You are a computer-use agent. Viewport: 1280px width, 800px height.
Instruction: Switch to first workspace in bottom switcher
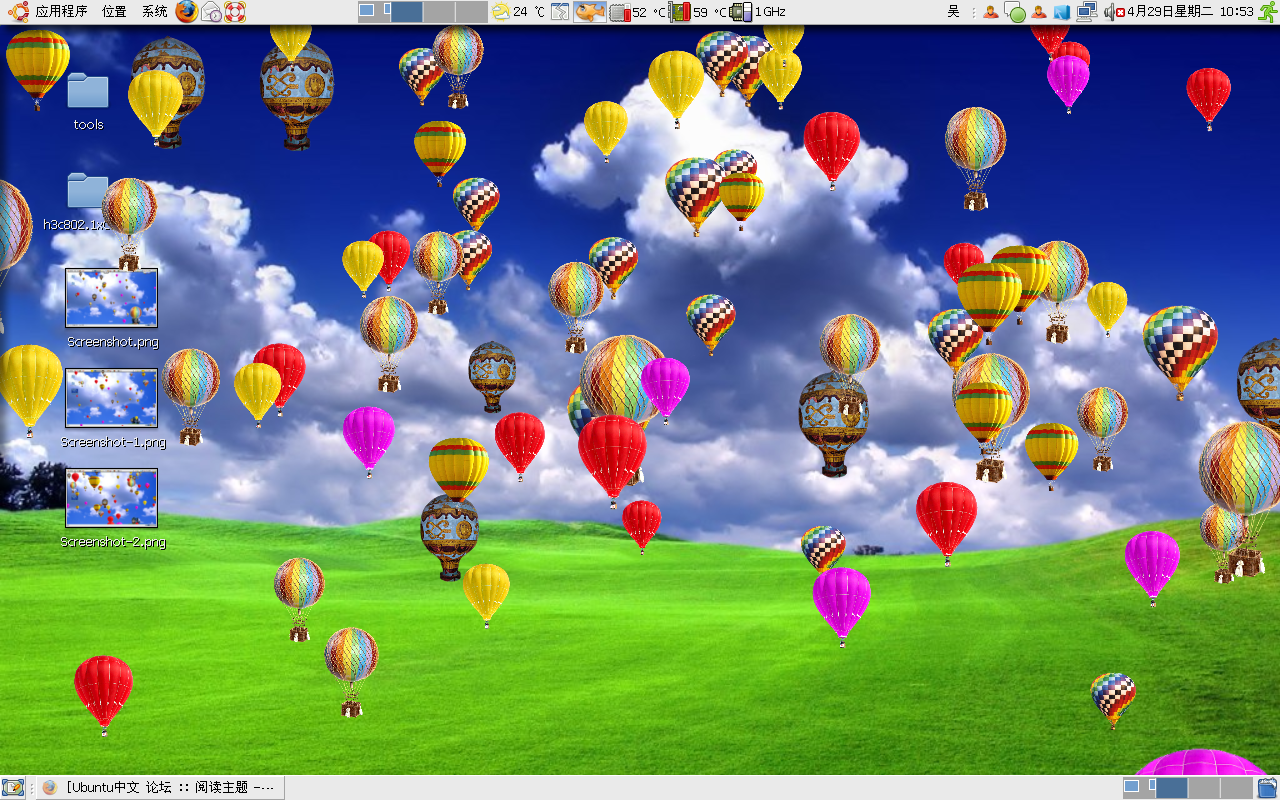click(x=1139, y=787)
